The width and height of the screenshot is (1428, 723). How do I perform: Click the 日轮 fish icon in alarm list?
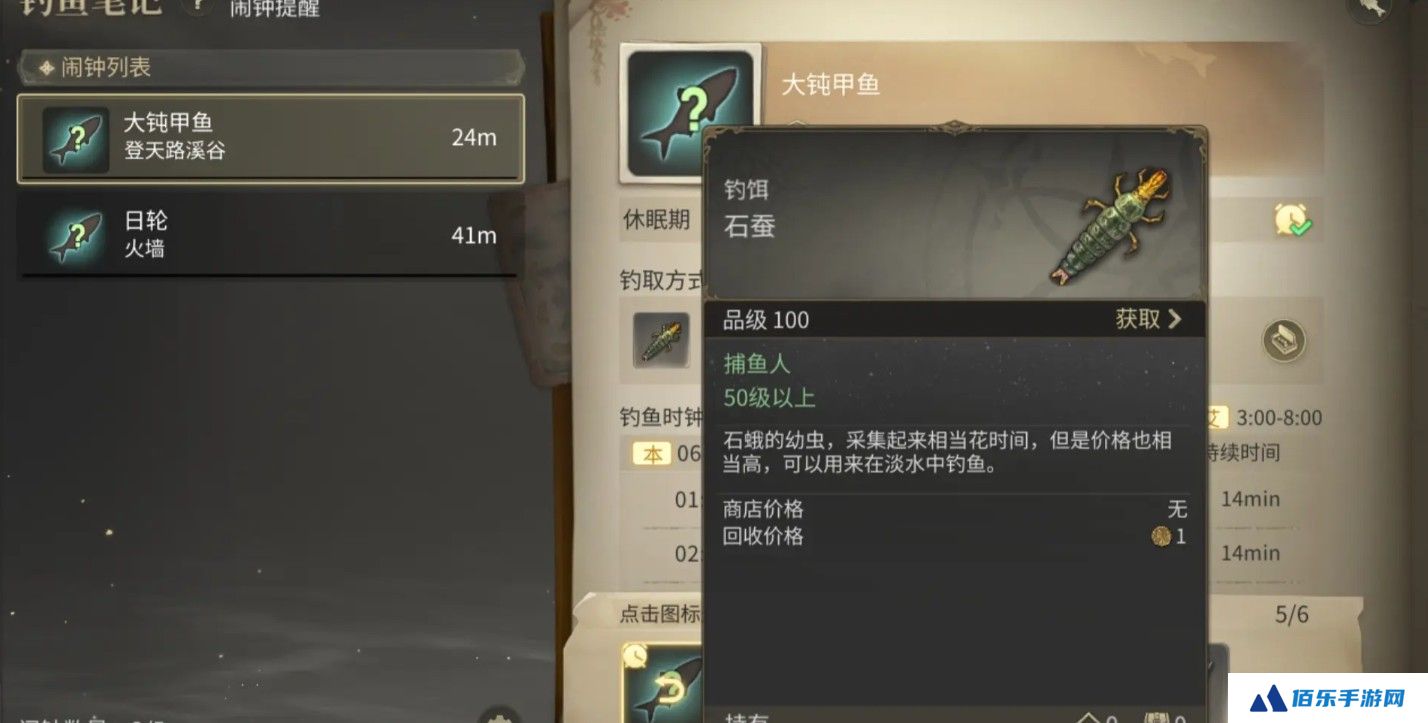tap(76, 236)
